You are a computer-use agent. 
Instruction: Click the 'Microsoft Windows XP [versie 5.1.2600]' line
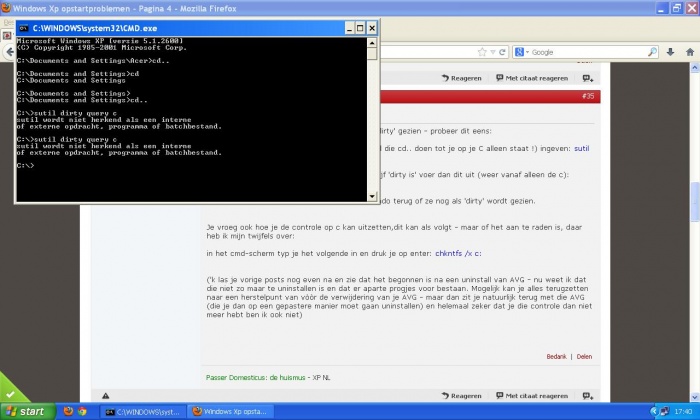click(100, 41)
